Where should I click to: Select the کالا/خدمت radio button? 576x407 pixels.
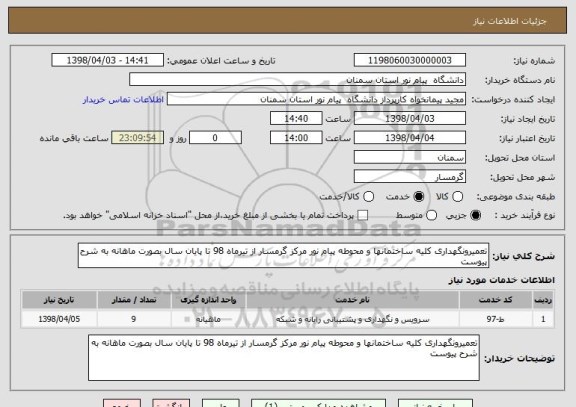[x=368, y=197]
